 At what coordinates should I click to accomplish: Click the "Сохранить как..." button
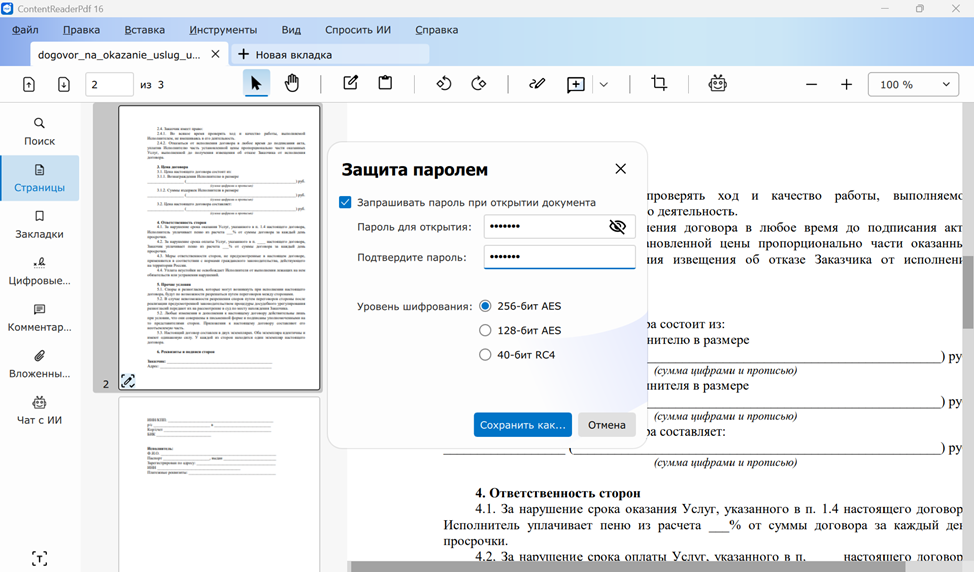(x=522, y=425)
